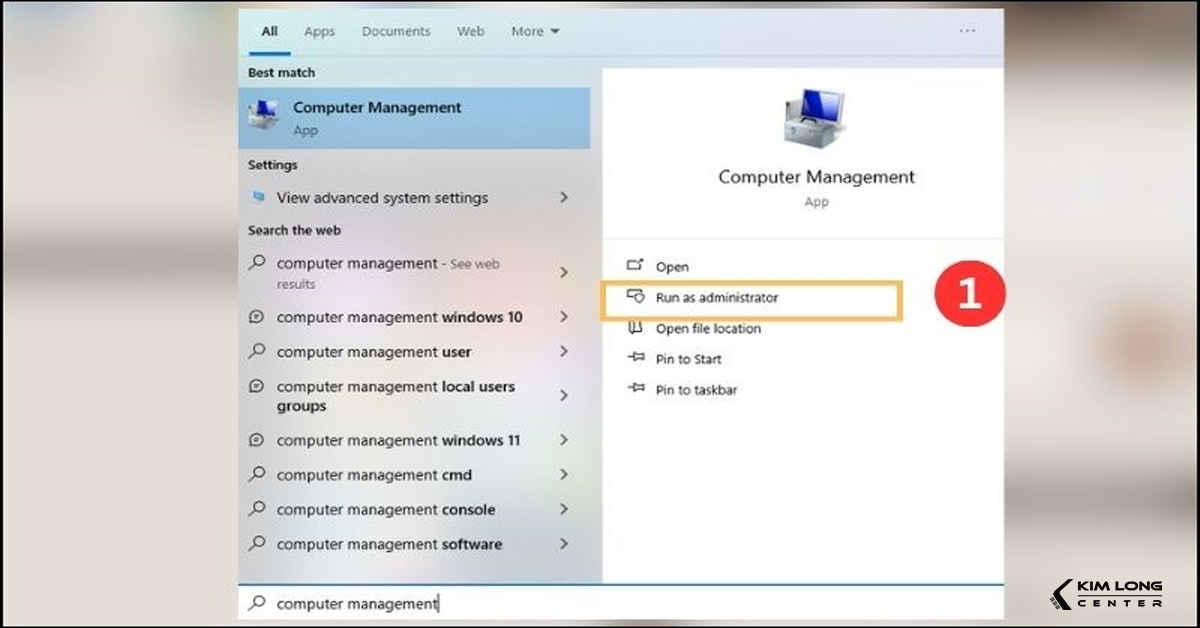Click the Pin to taskbar pin icon

coord(635,390)
